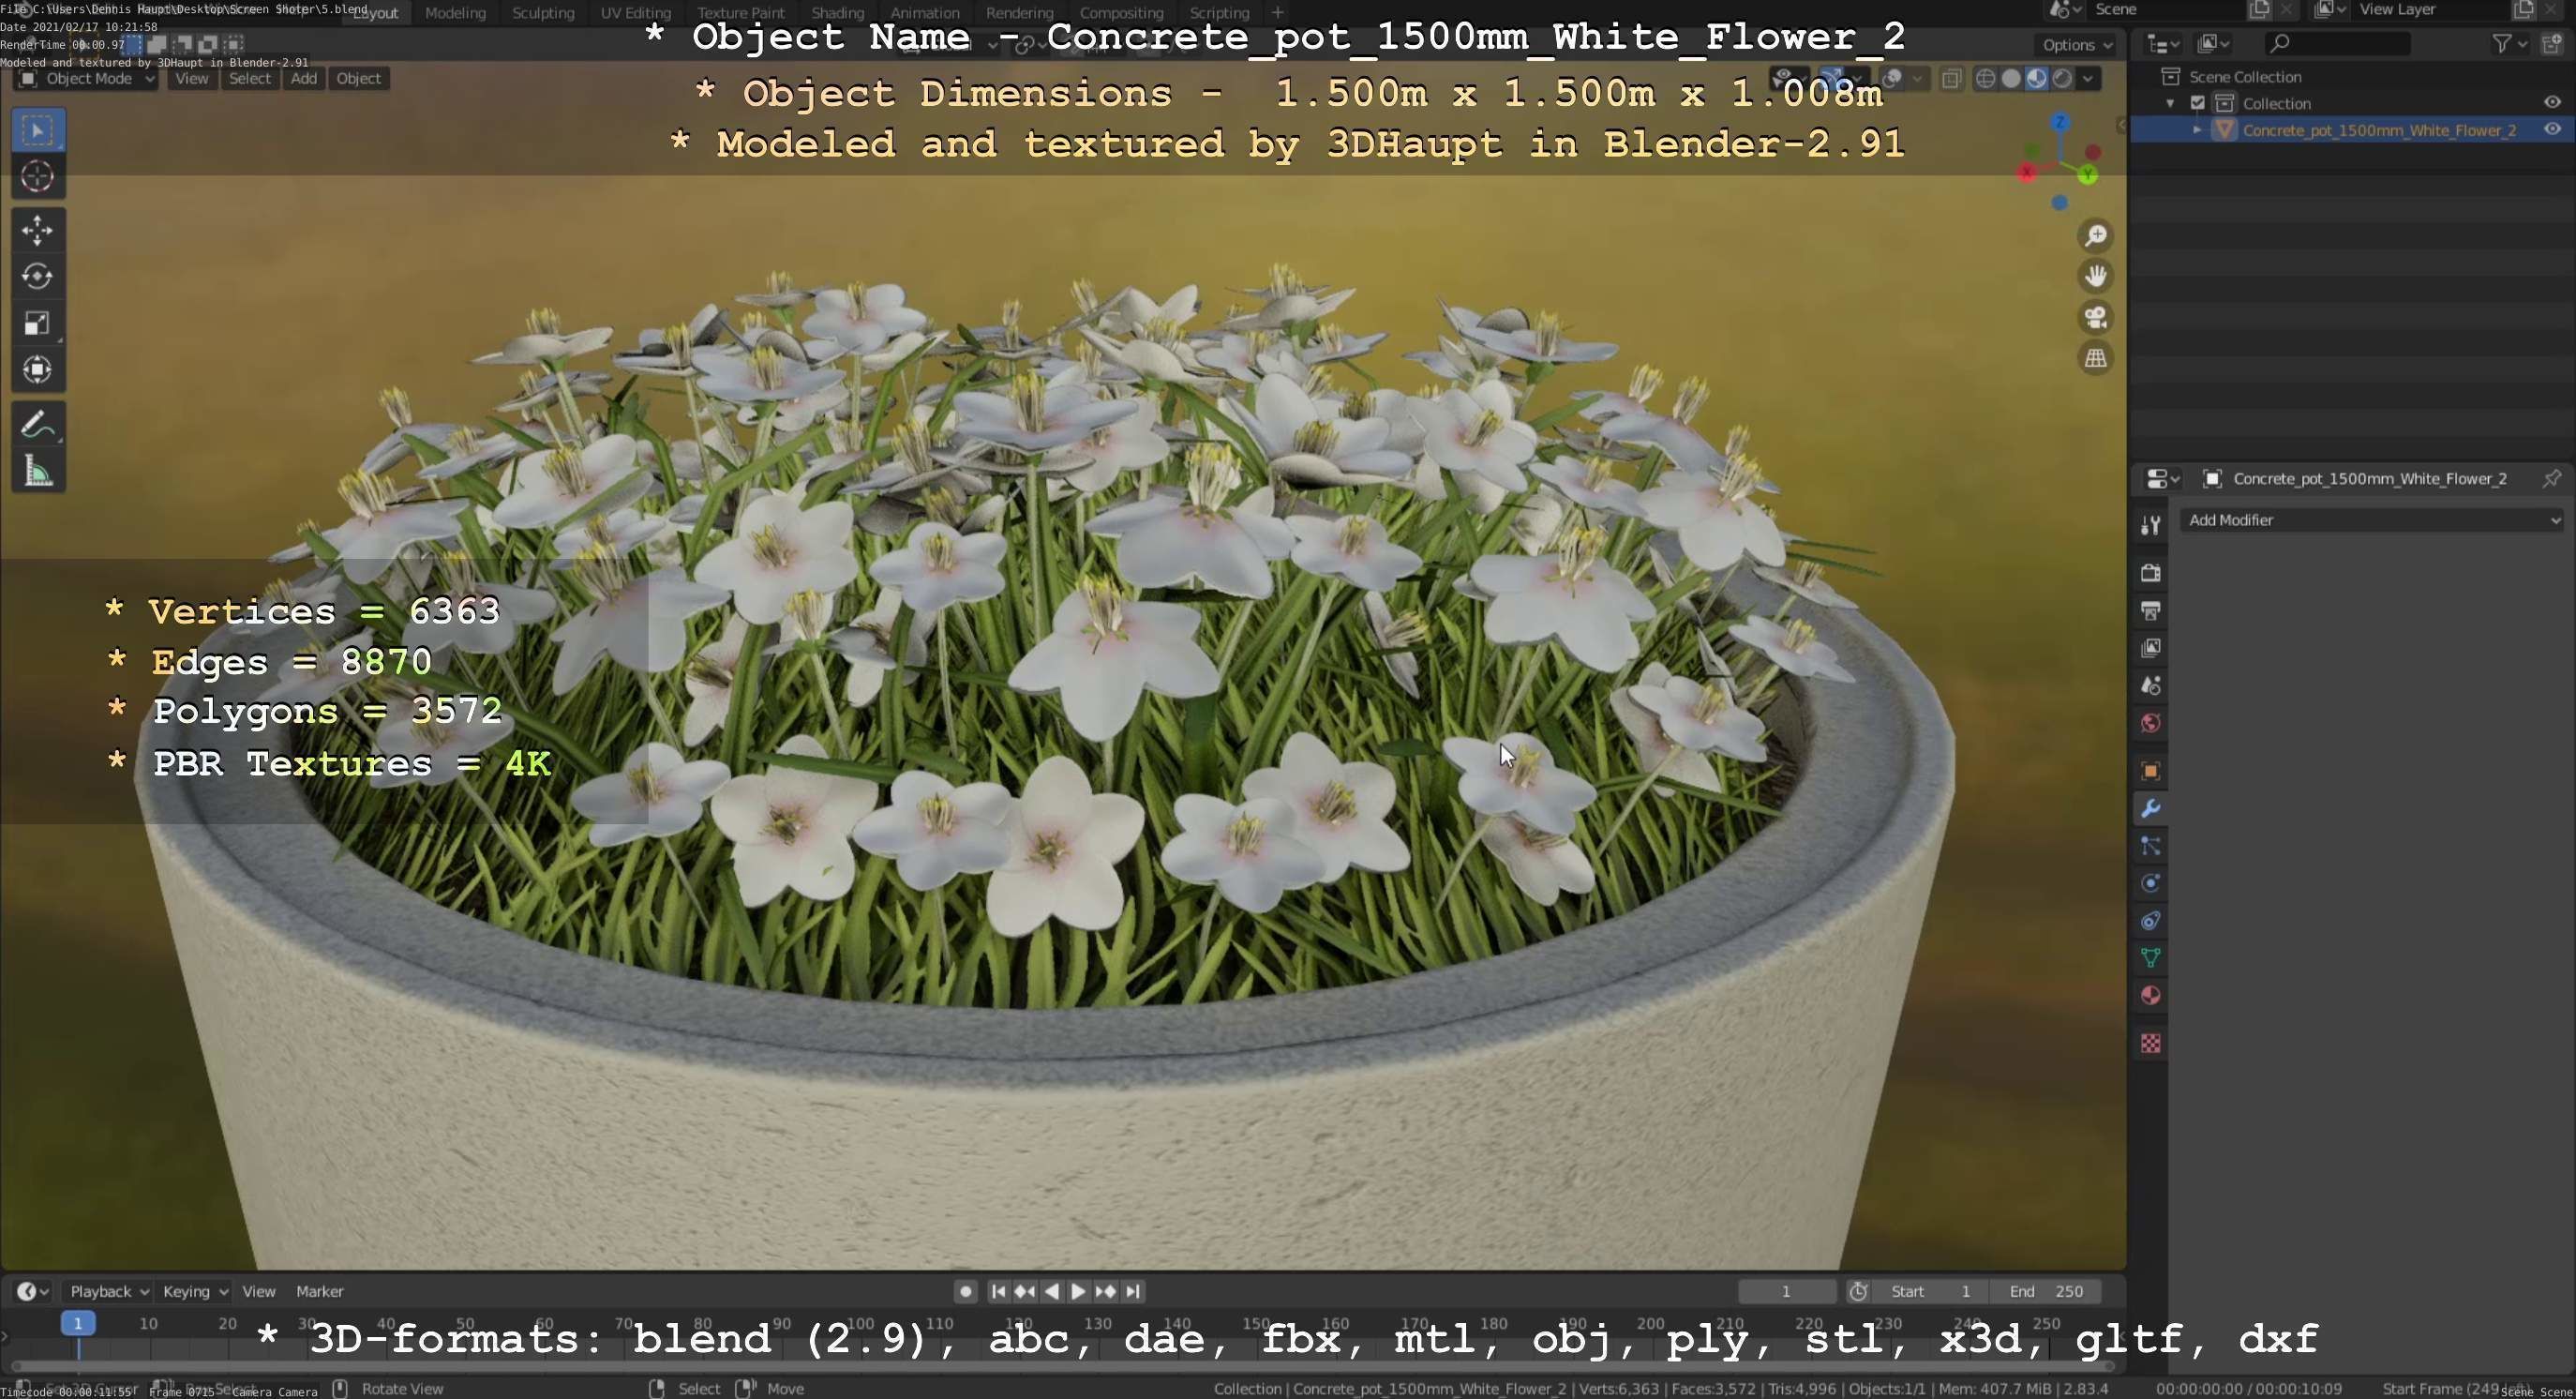The image size is (2576, 1399).
Task: Collapse the Collection tree row
Action: click(2170, 103)
